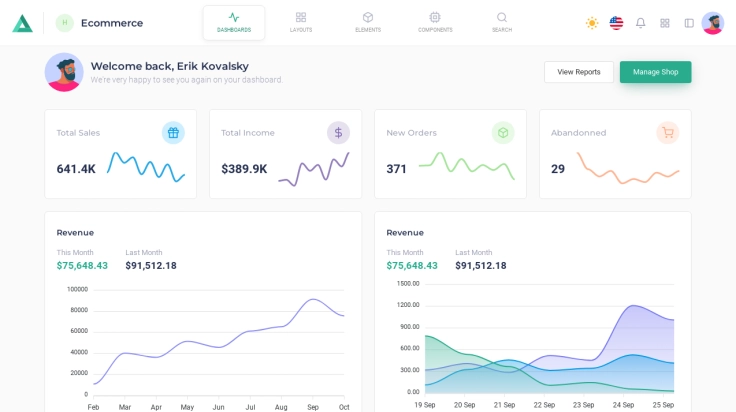Click the Abandonned shopping cart icon
Image resolution: width=736 pixels, height=412 pixels.
(x=667, y=132)
